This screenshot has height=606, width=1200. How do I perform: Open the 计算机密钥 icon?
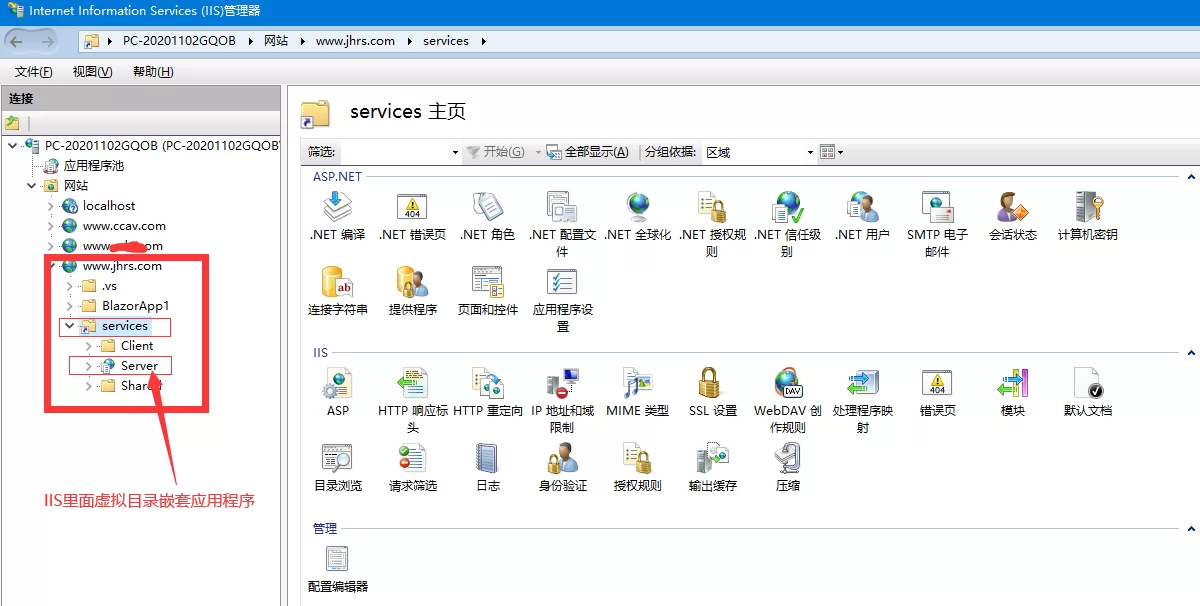coord(1087,207)
